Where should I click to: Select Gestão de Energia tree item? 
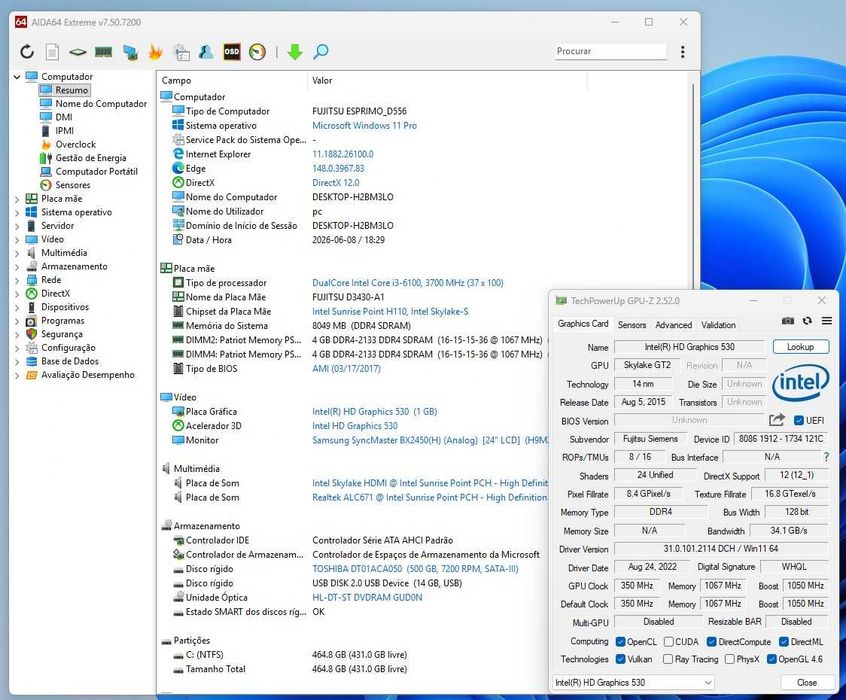(91, 158)
